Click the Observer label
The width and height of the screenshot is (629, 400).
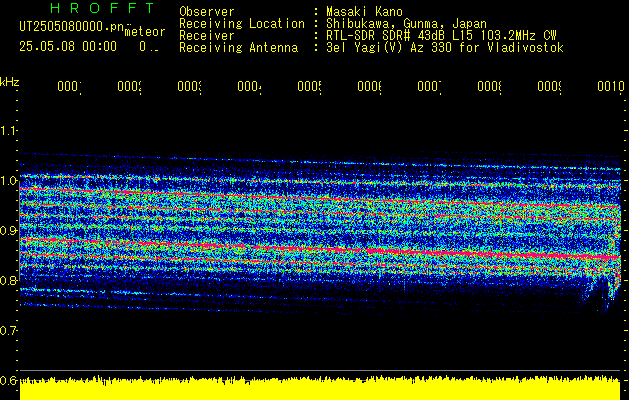pyautogui.click(x=207, y=11)
